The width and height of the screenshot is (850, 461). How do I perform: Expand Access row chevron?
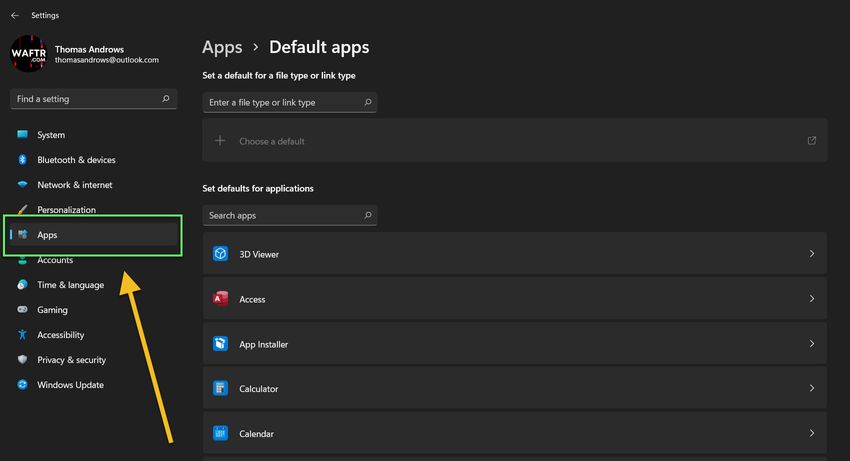tap(812, 299)
